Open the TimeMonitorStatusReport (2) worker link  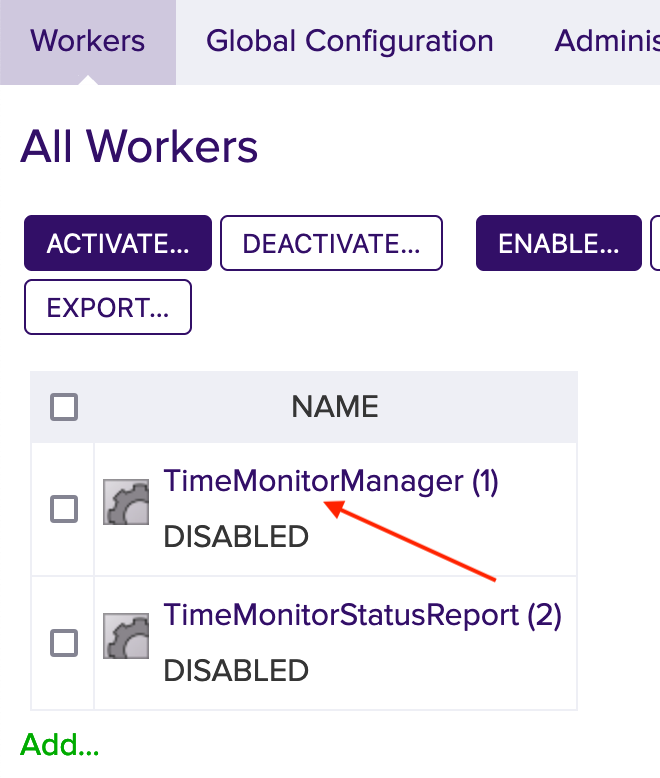(x=362, y=615)
